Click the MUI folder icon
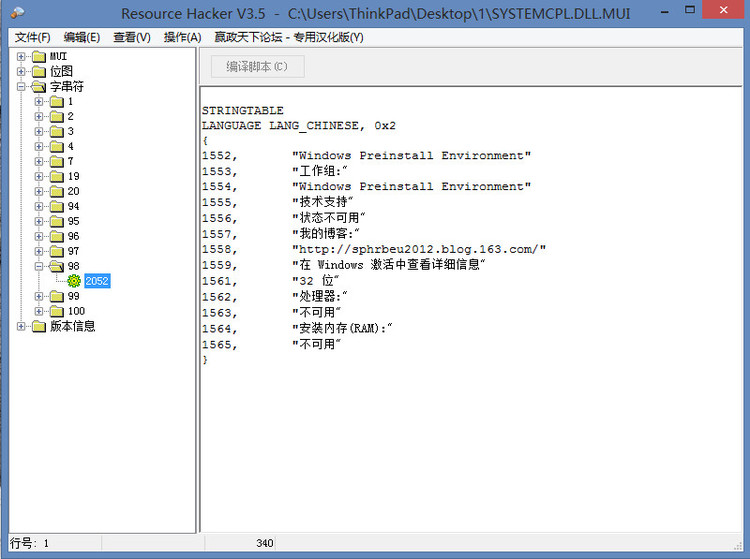The height and width of the screenshot is (559, 750). (x=39, y=56)
